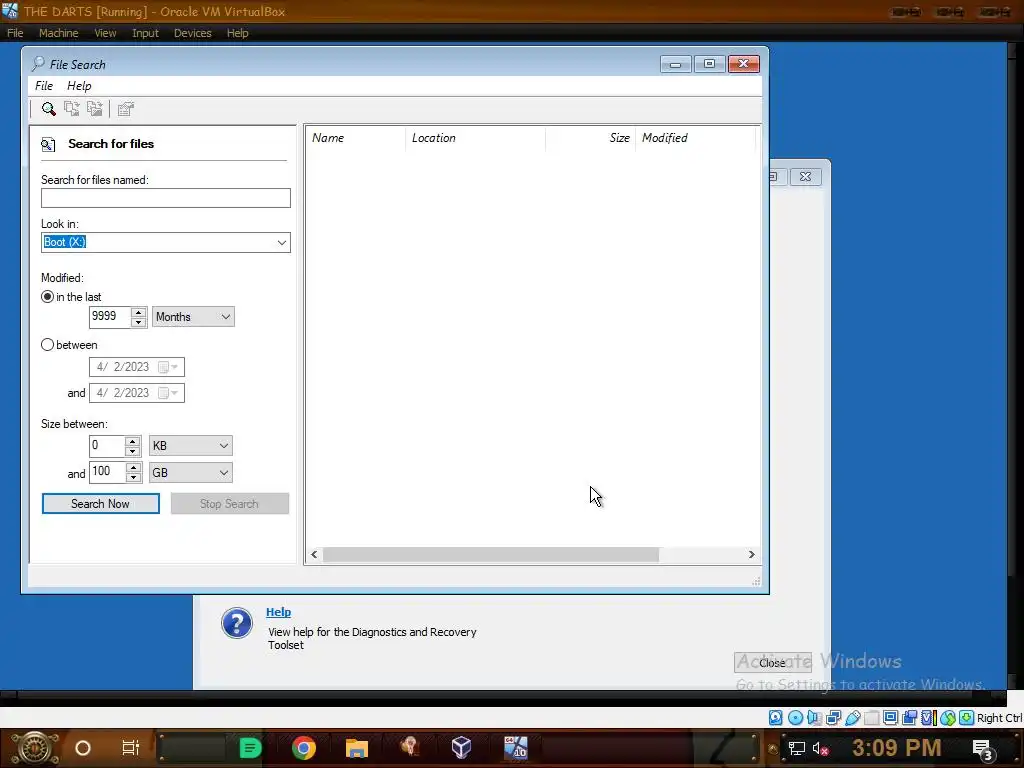
Task: Open VirtualBox View menu
Action: [x=104, y=33]
